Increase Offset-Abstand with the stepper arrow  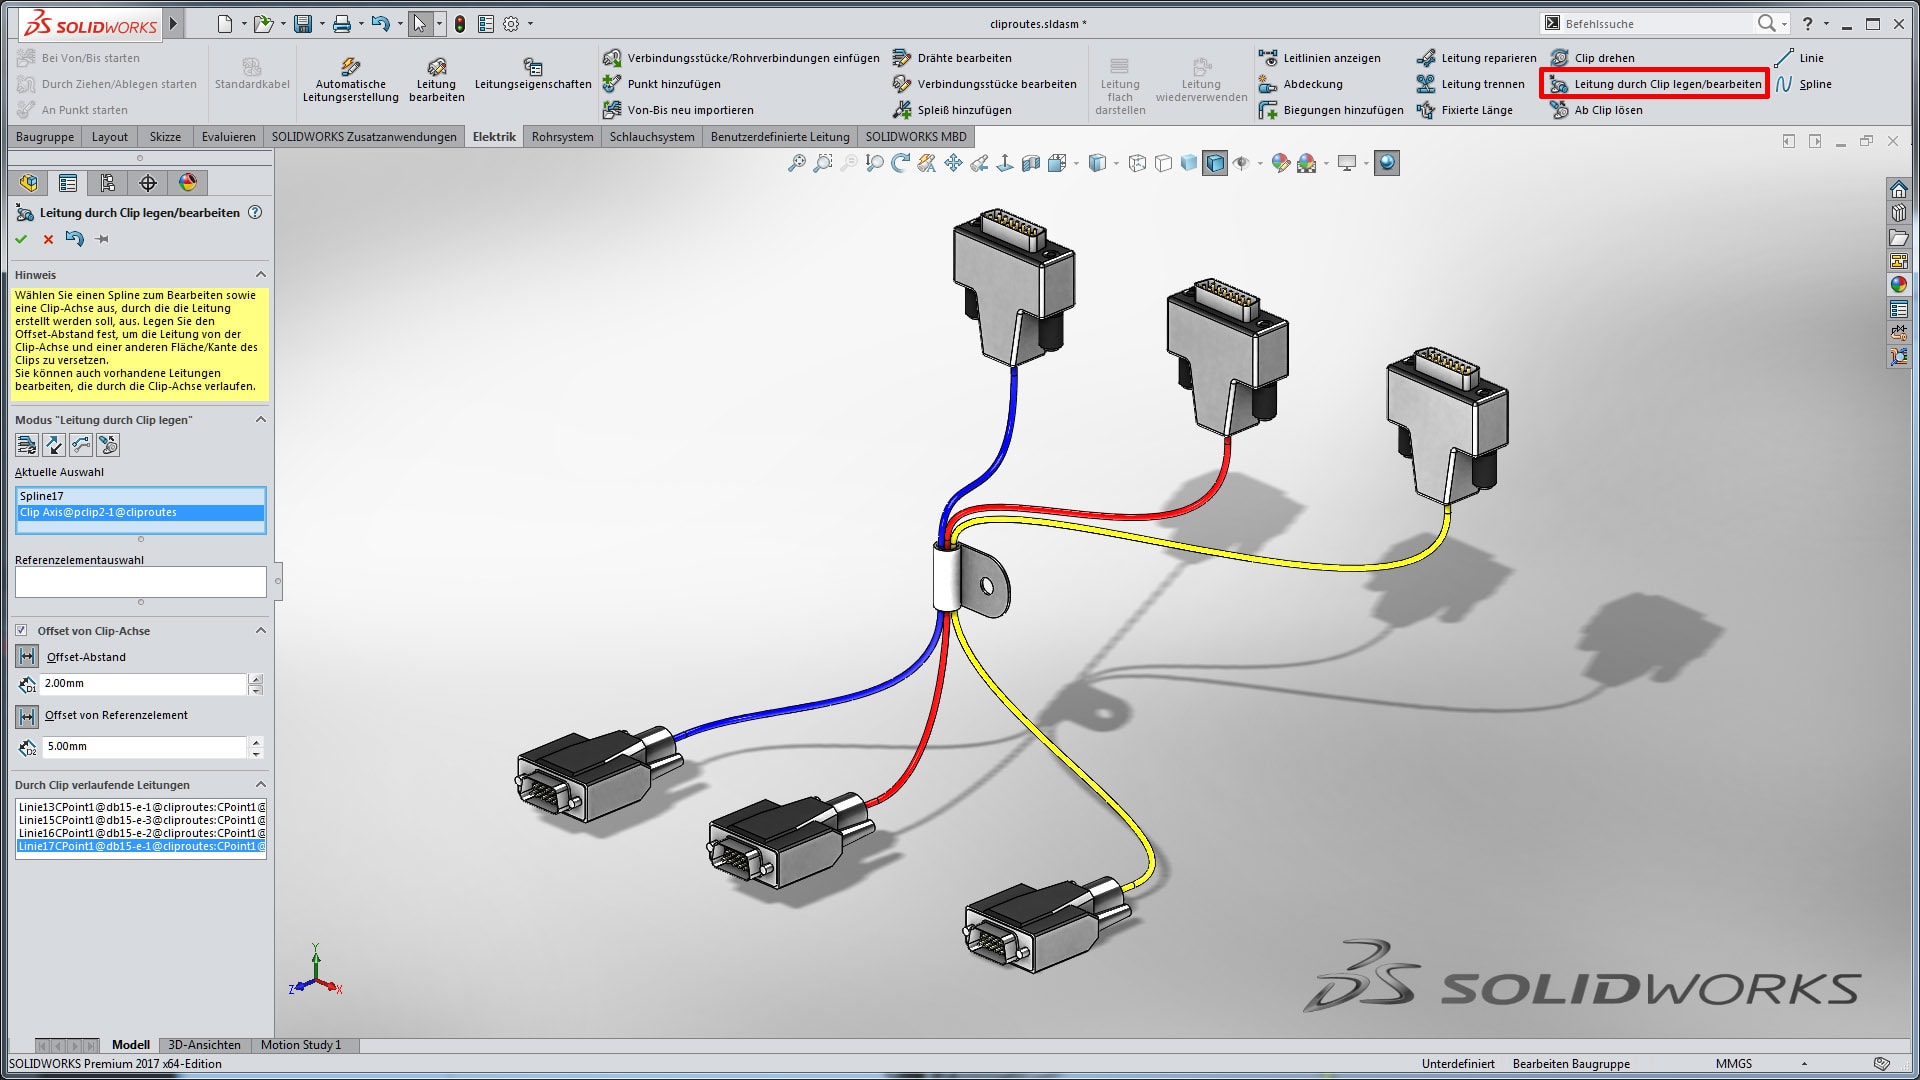257,679
